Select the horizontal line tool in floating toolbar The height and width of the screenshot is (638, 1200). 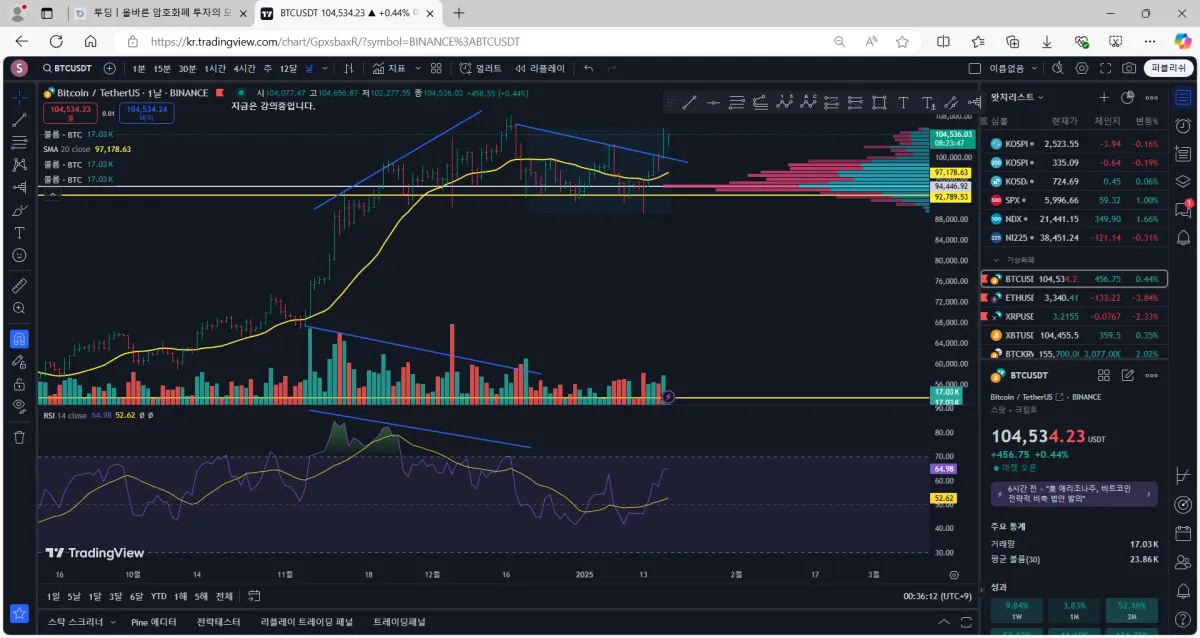click(x=713, y=103)
